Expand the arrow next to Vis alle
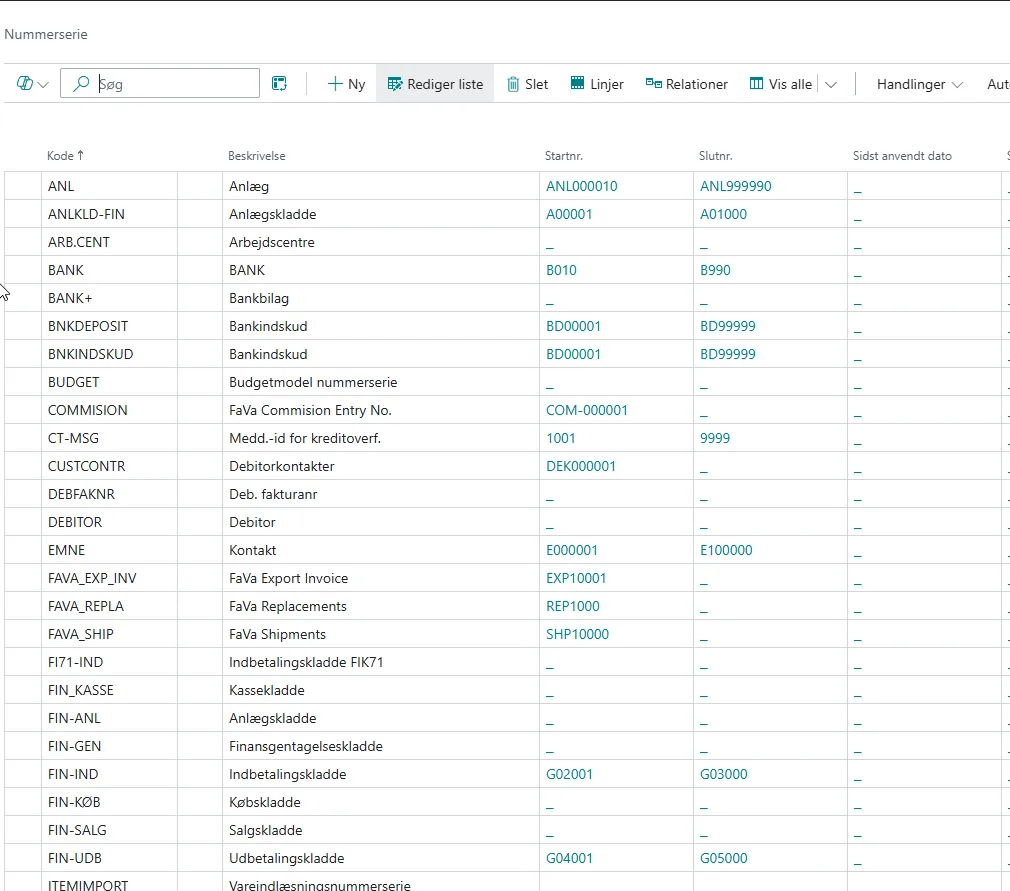 pyautogui.click(x=830, y=84)
